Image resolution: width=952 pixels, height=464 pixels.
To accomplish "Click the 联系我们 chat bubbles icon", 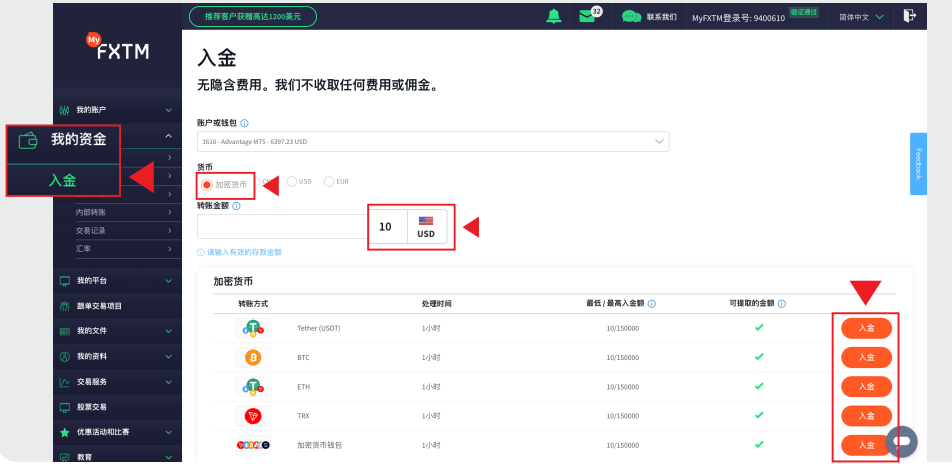I will pyautogui.click(x=631, y=16).
